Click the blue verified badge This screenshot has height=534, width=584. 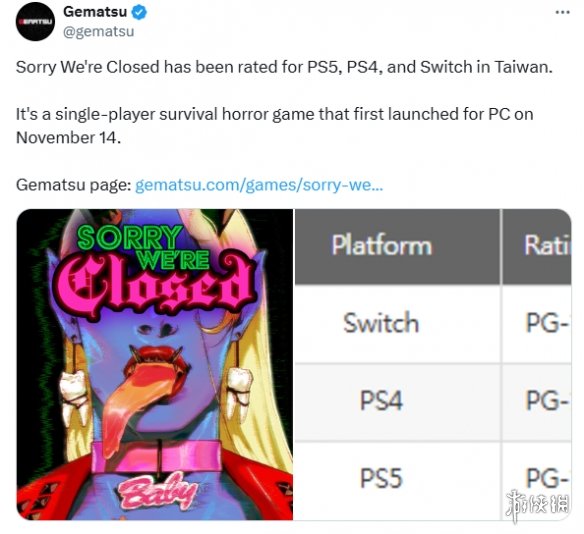click(140, 12)
